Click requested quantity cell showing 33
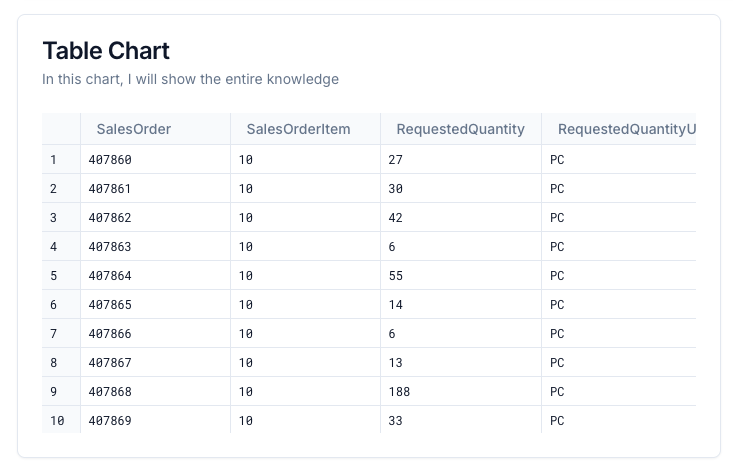The width and height of the screenshot is (733, 469). coord(461,419)
